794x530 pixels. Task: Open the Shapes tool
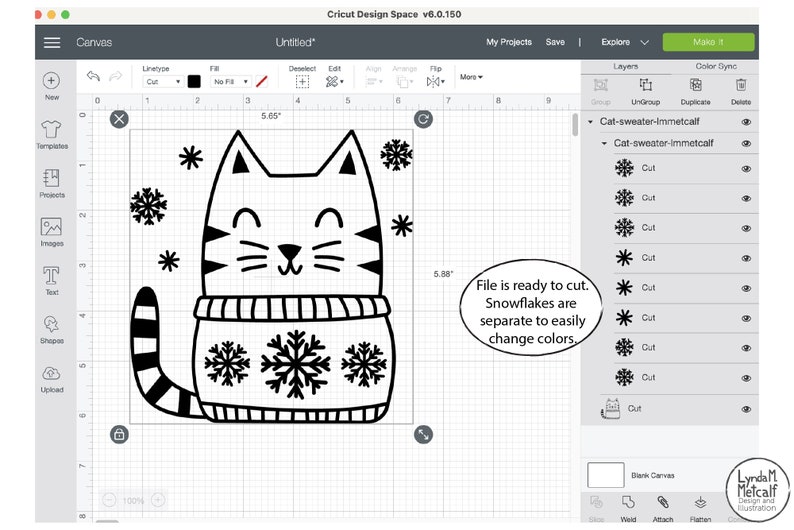[x=52, y=329]
